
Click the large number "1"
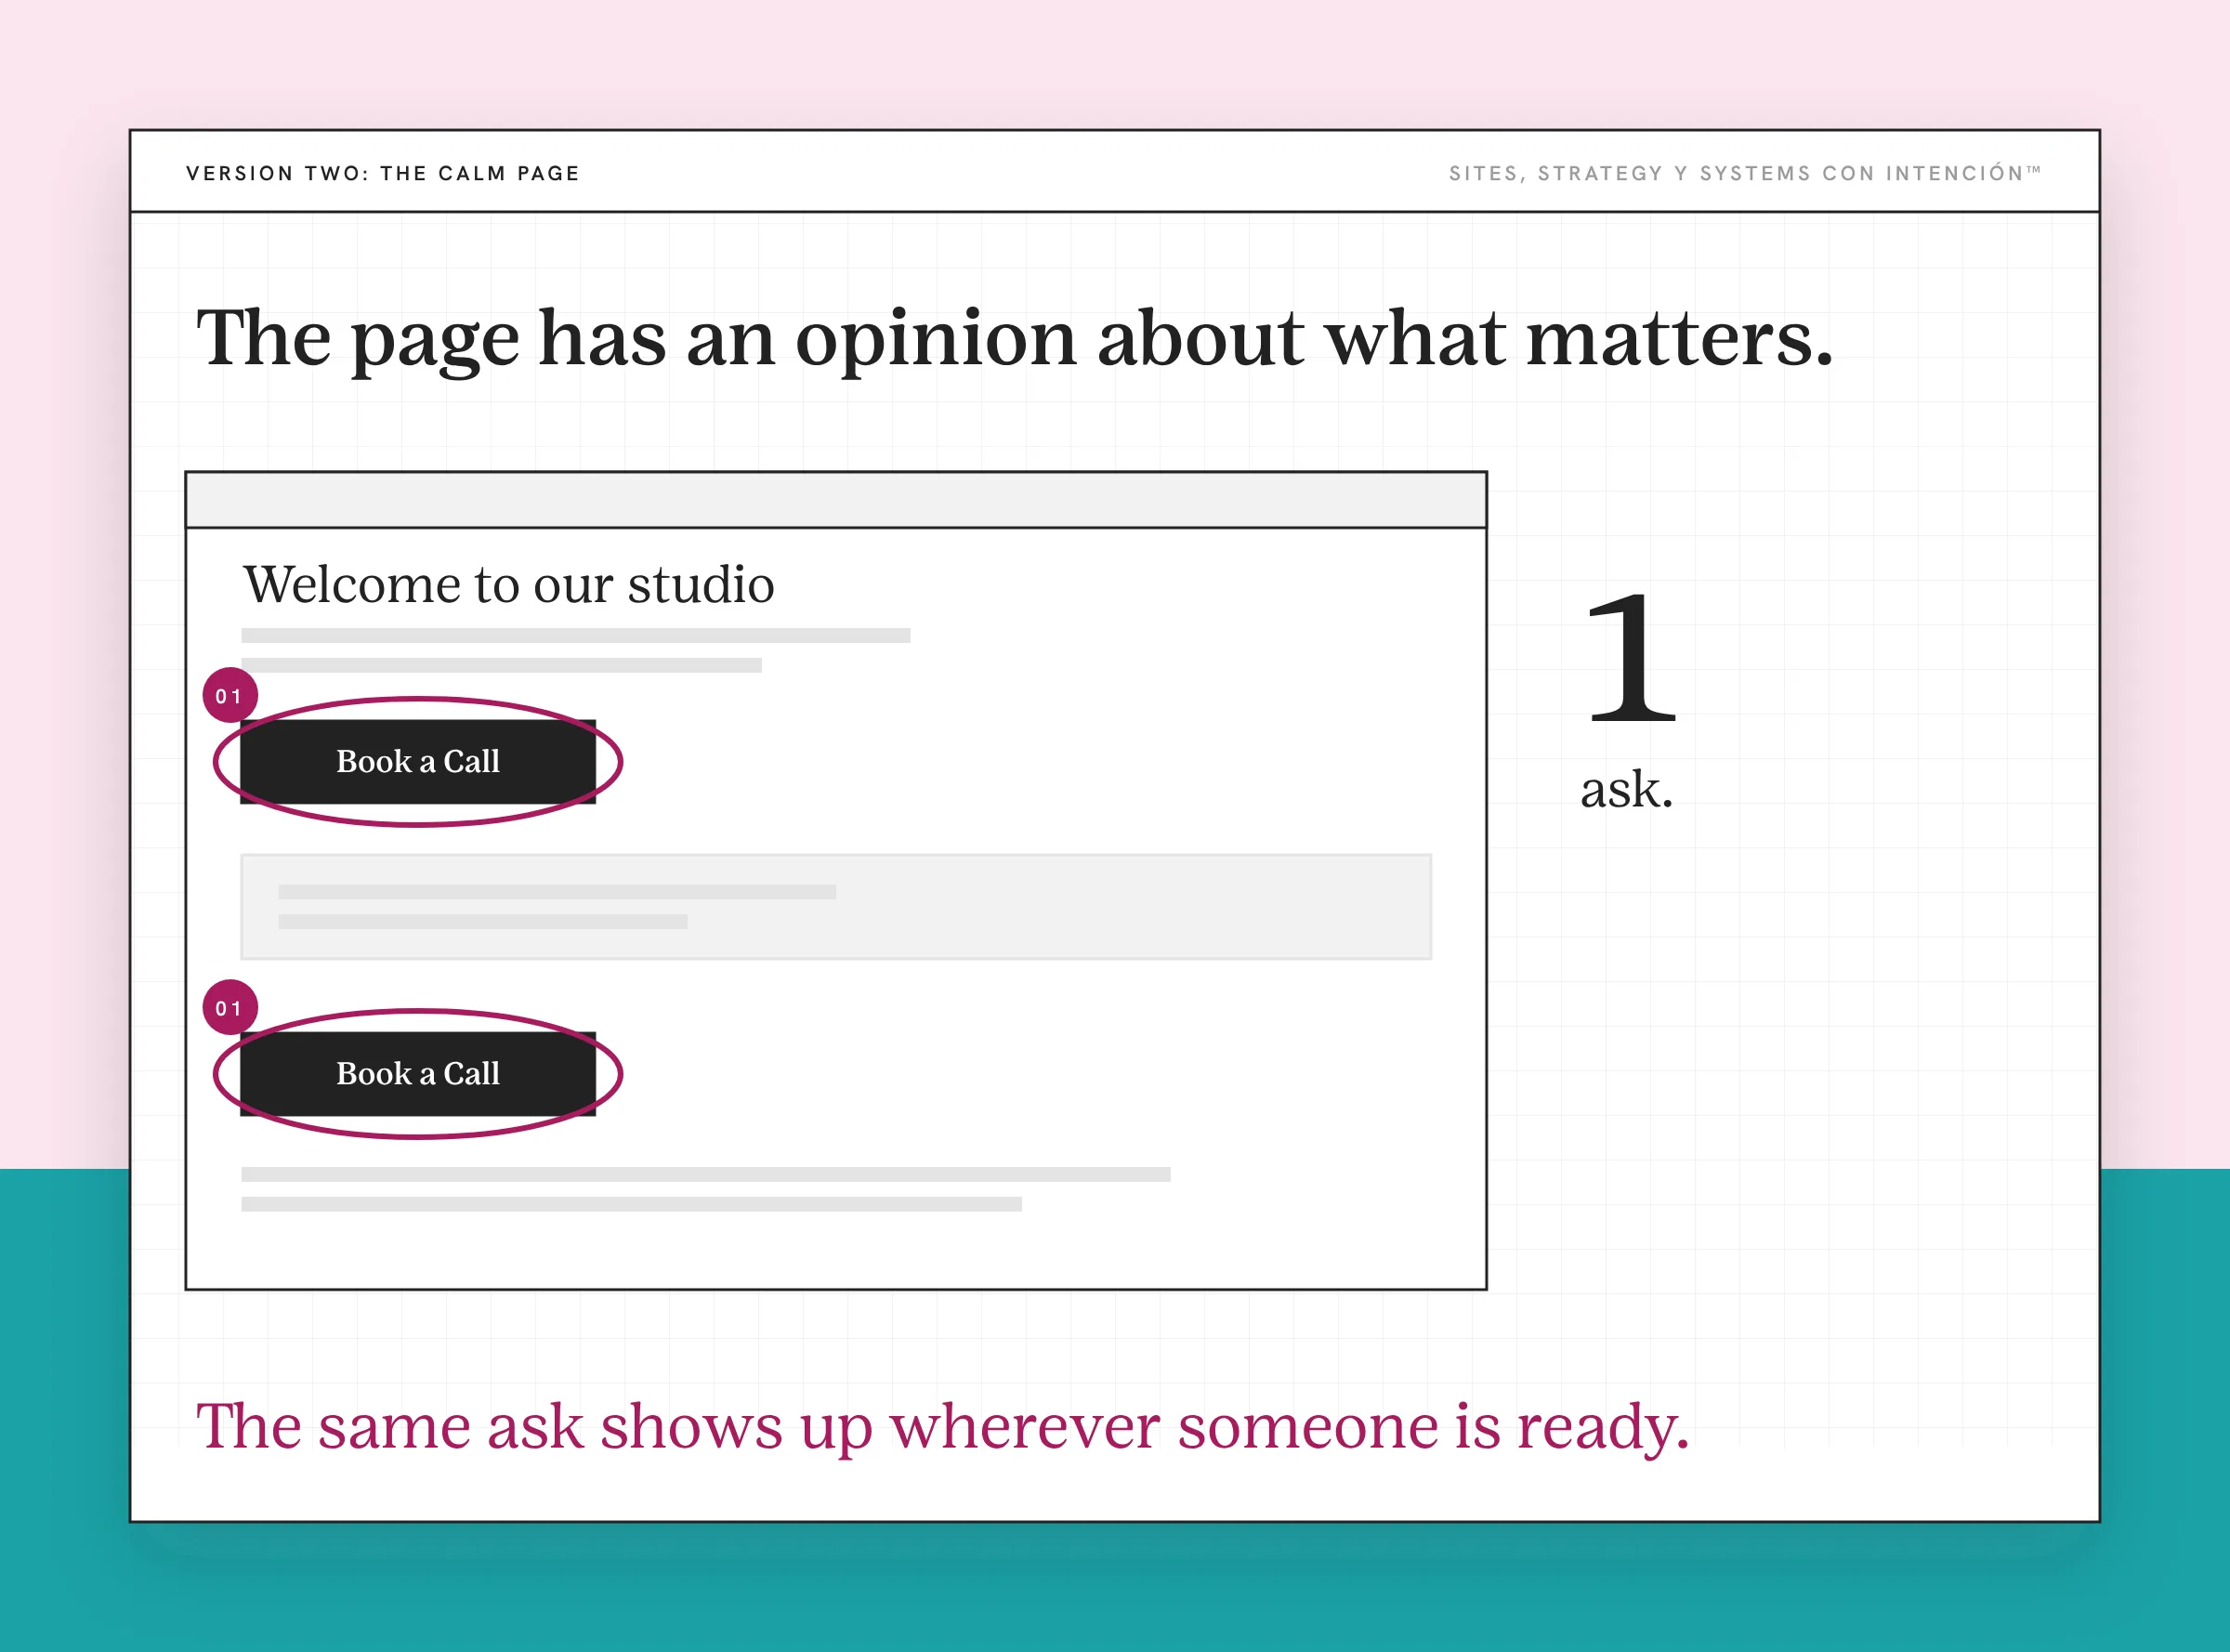tap(1632, 657)
